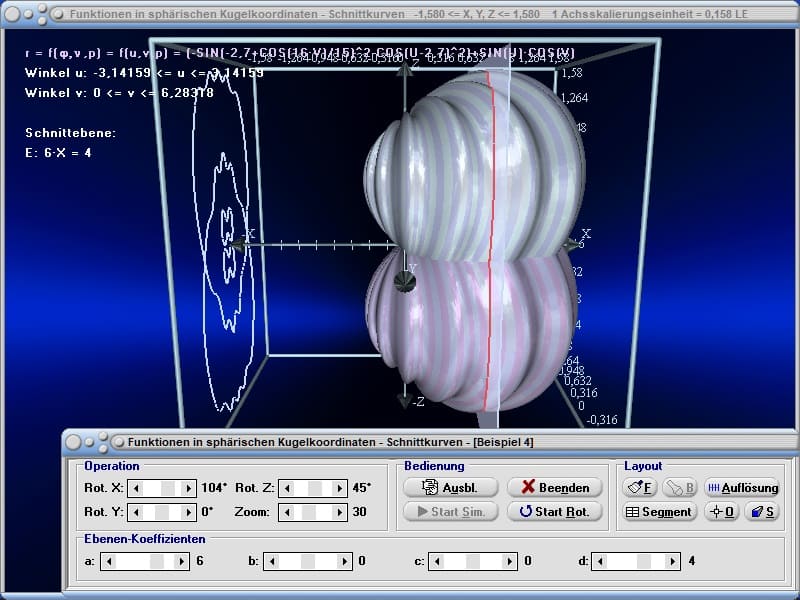The image size is (800, 600).
Task: Click the S layout button
Action: [x=762, y=512]
